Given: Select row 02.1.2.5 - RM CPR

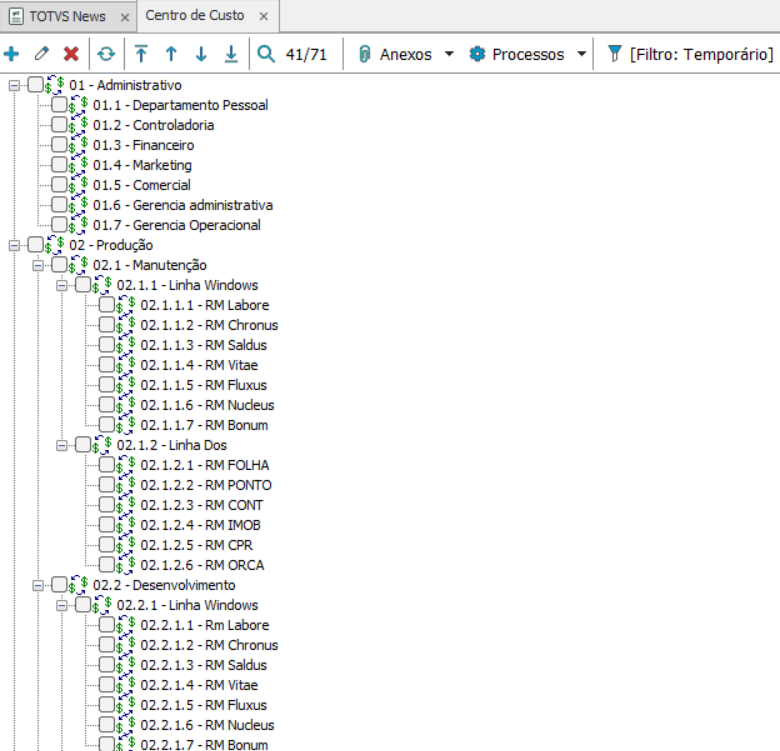Looking at the screenshot, I should [x=196, y=545].
